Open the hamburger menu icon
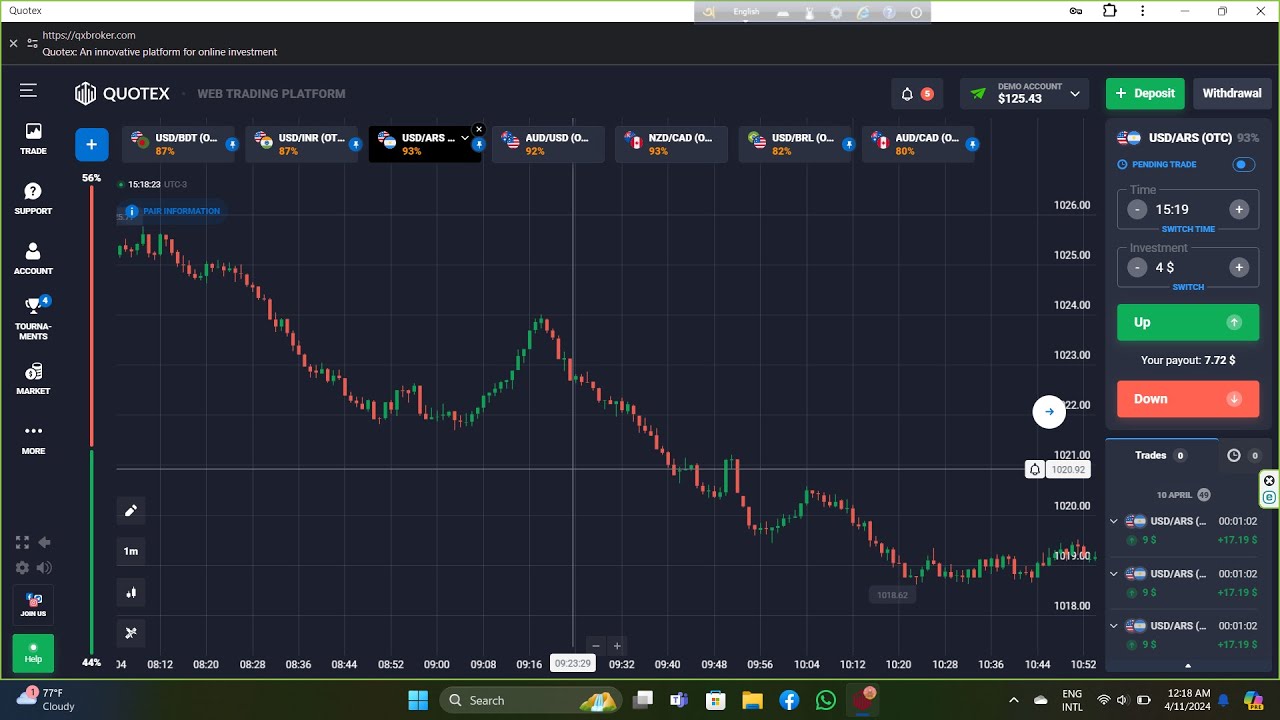 click(x=28, y=91)
